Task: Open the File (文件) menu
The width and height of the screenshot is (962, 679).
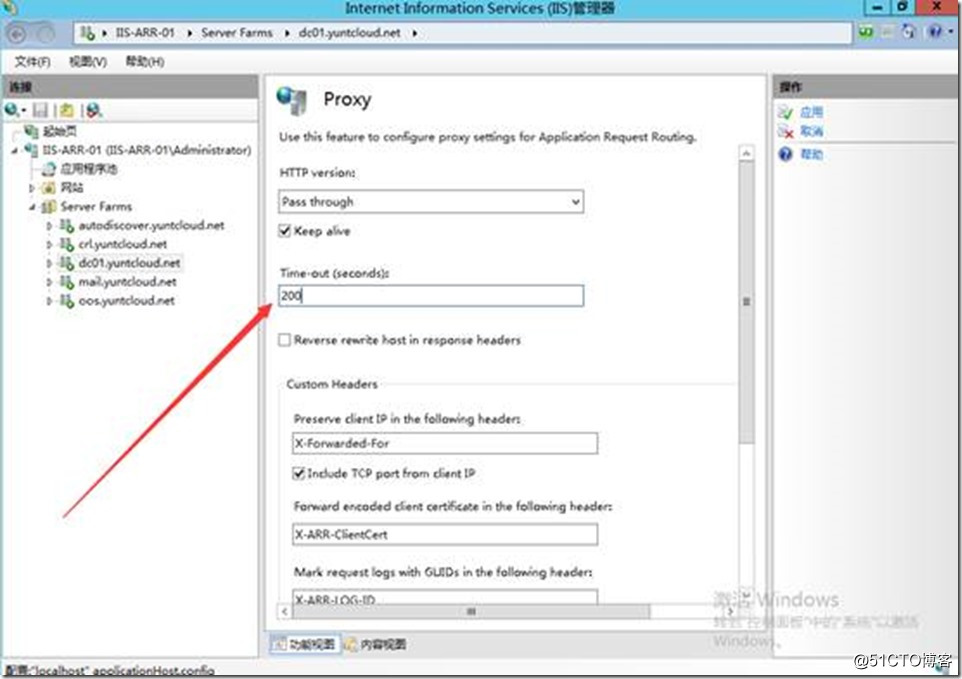Action: point(32,61)
